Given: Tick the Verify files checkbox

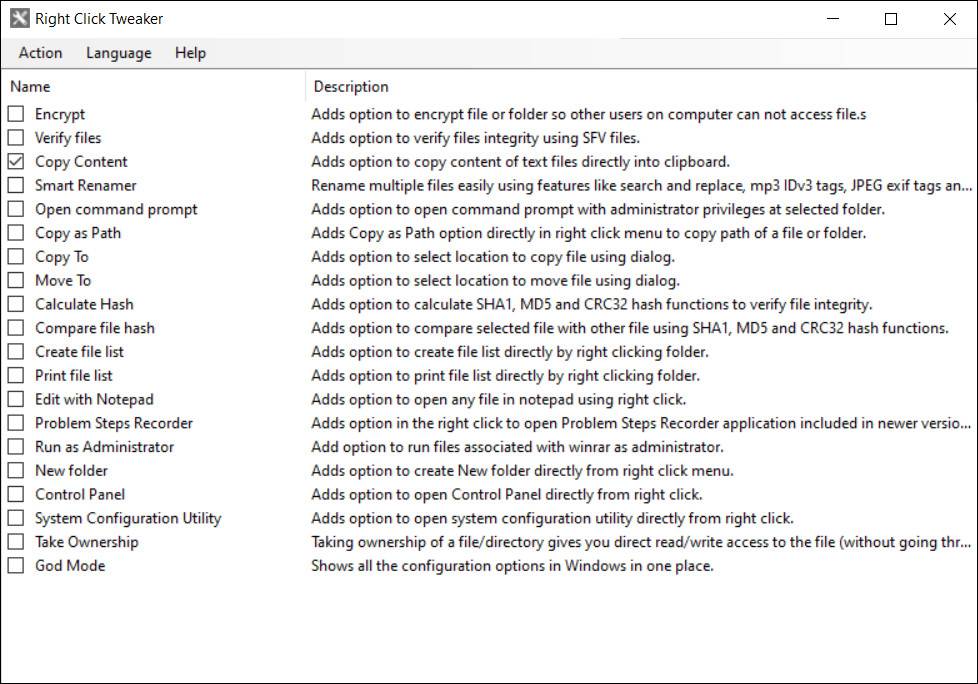Looking at the screenshot, I should point(16,138).
